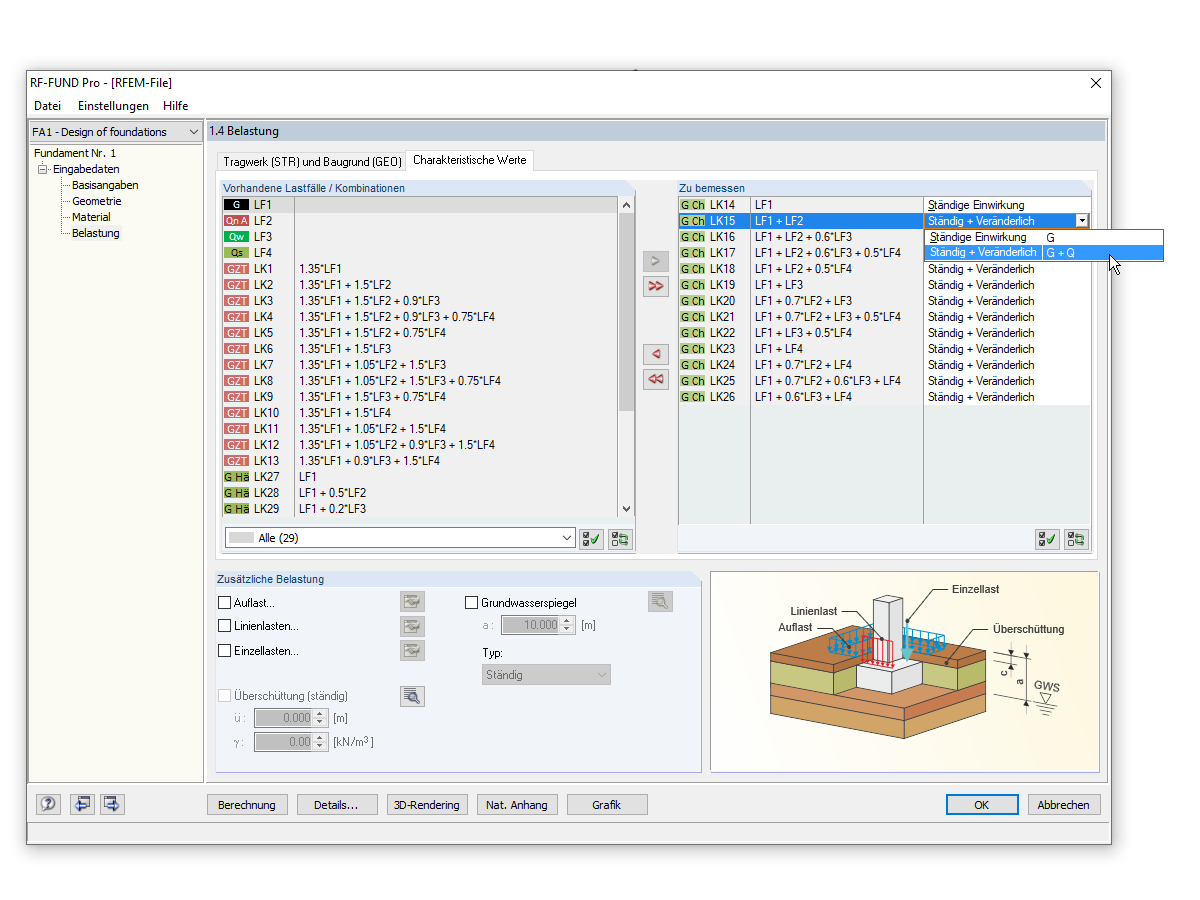Click G badge of LF1

click(x=236, y=205)
